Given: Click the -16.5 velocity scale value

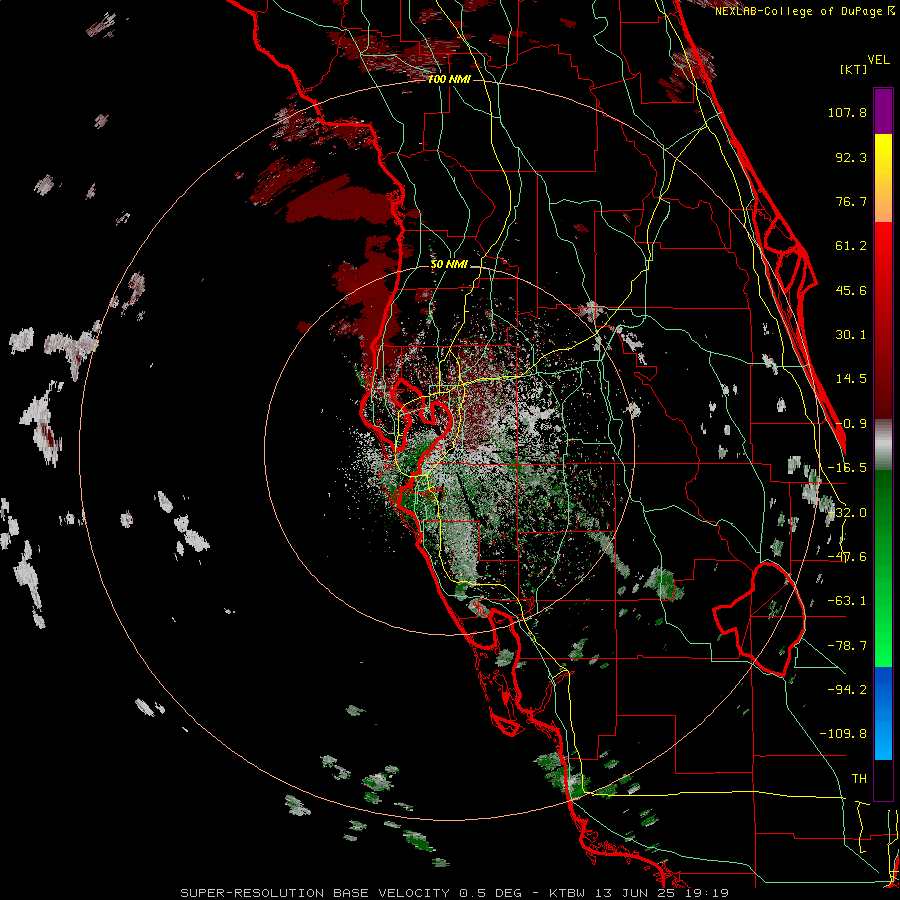Looking at the screenshot, I should pos(847,468).
